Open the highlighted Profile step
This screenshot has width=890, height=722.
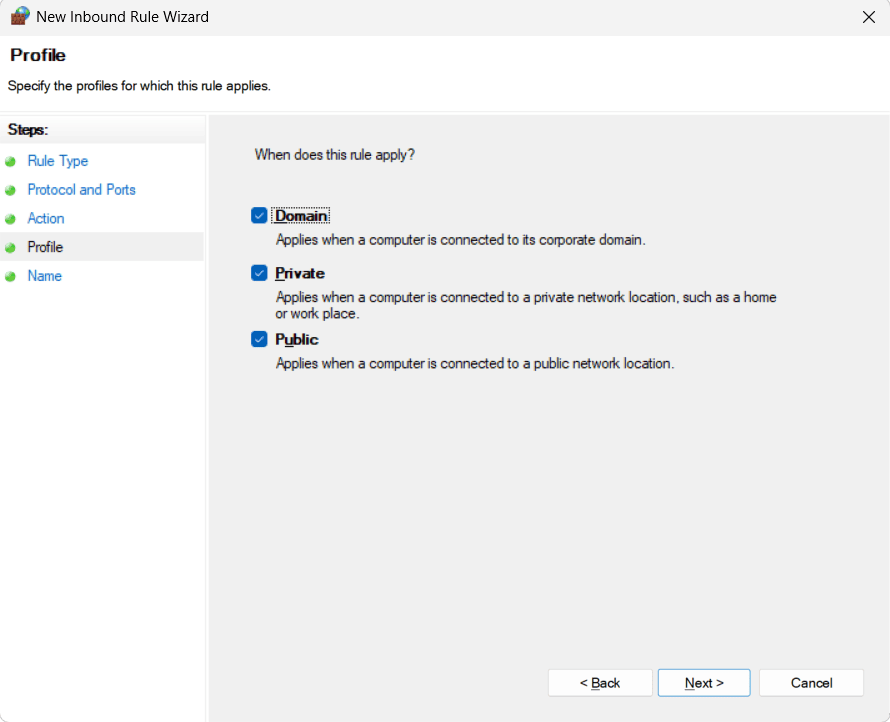tap(47, 247)
